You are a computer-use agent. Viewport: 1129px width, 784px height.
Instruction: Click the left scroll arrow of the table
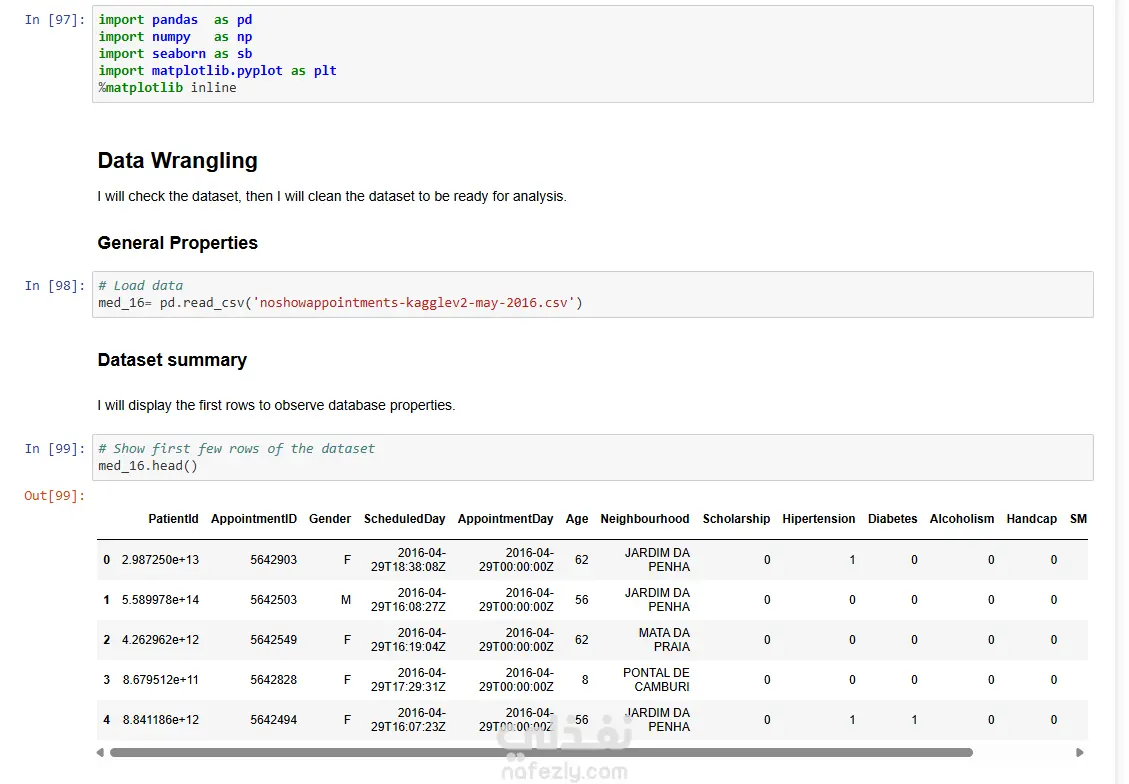[101, 752]
